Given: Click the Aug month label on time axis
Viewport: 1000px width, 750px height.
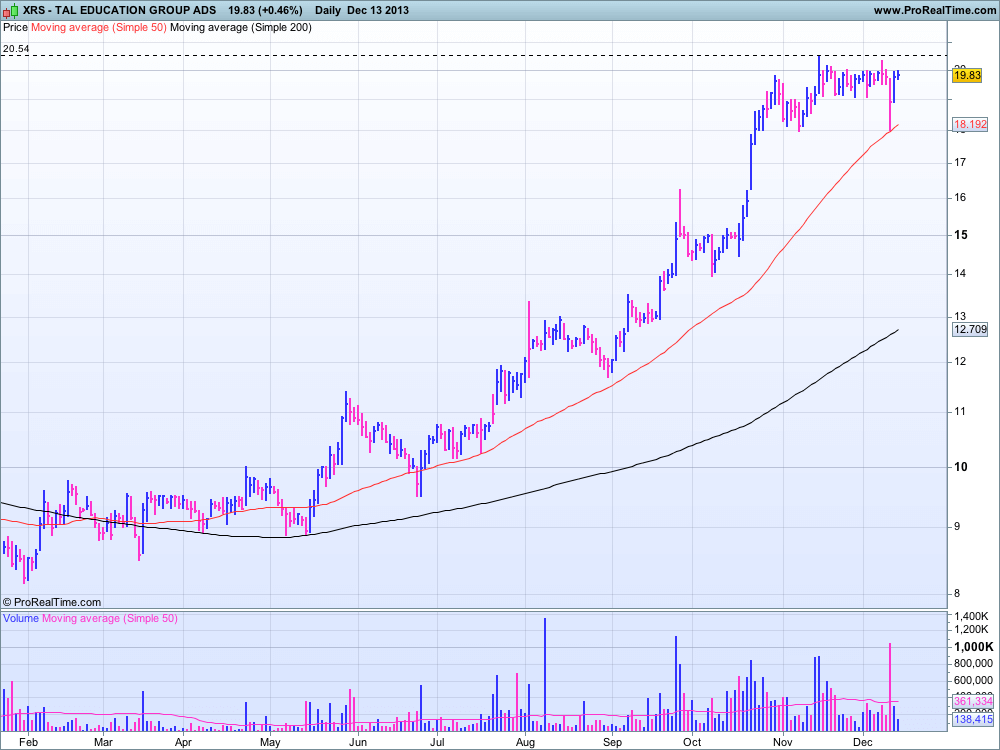Looking at the screenshot, I should (x=525, y=742).
